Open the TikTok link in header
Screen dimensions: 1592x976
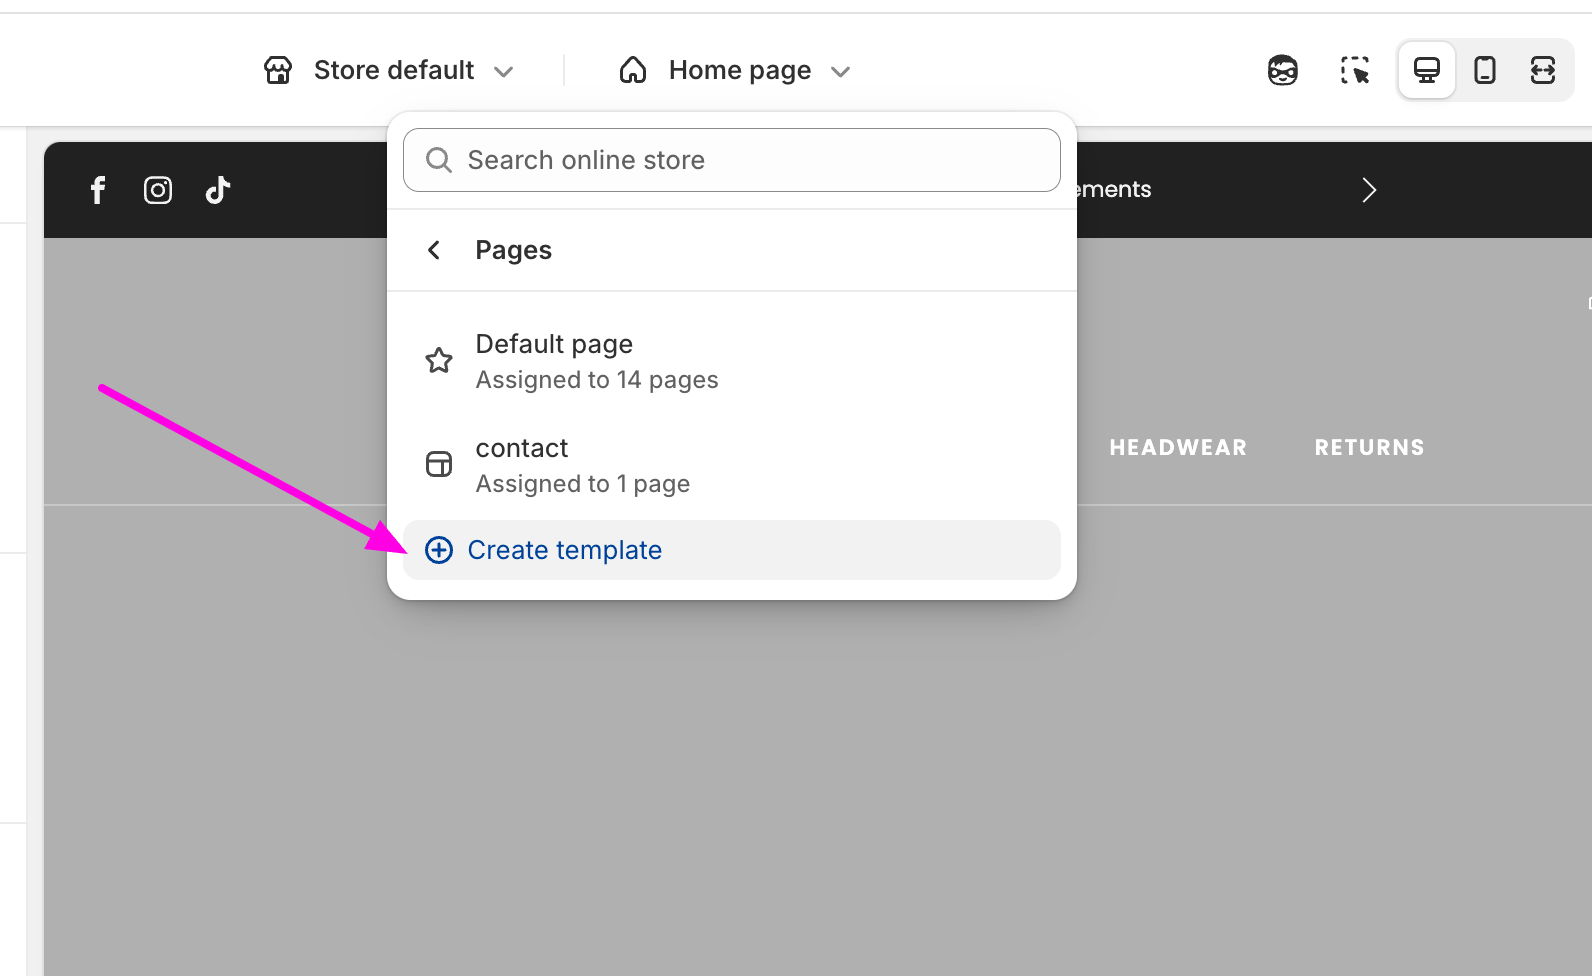tap(218, 190)
